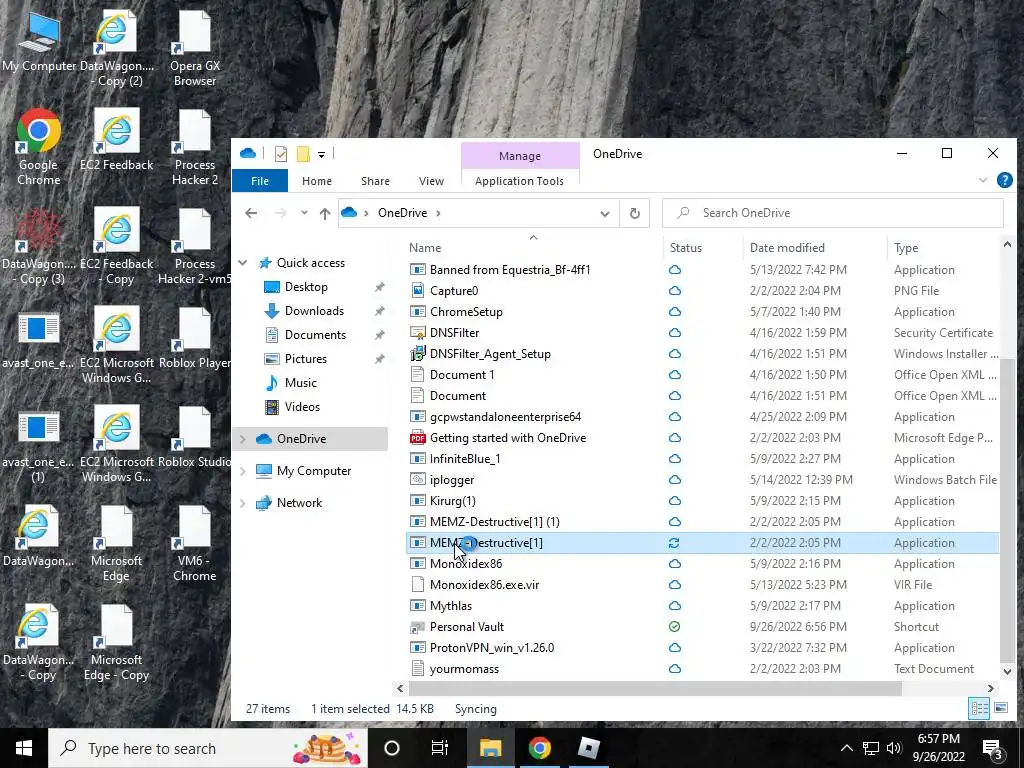Viewport: 1024px width, 768px height.
Task: Select the Personal Vault shortcut icon
Action: (417, 627)
